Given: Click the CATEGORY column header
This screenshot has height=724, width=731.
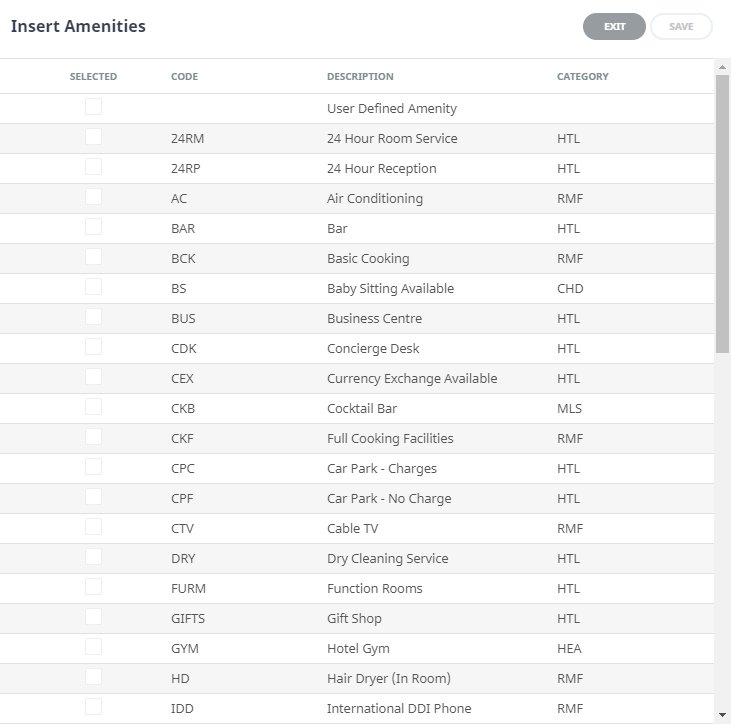Looking at the screenshot, I should (582, 77).
